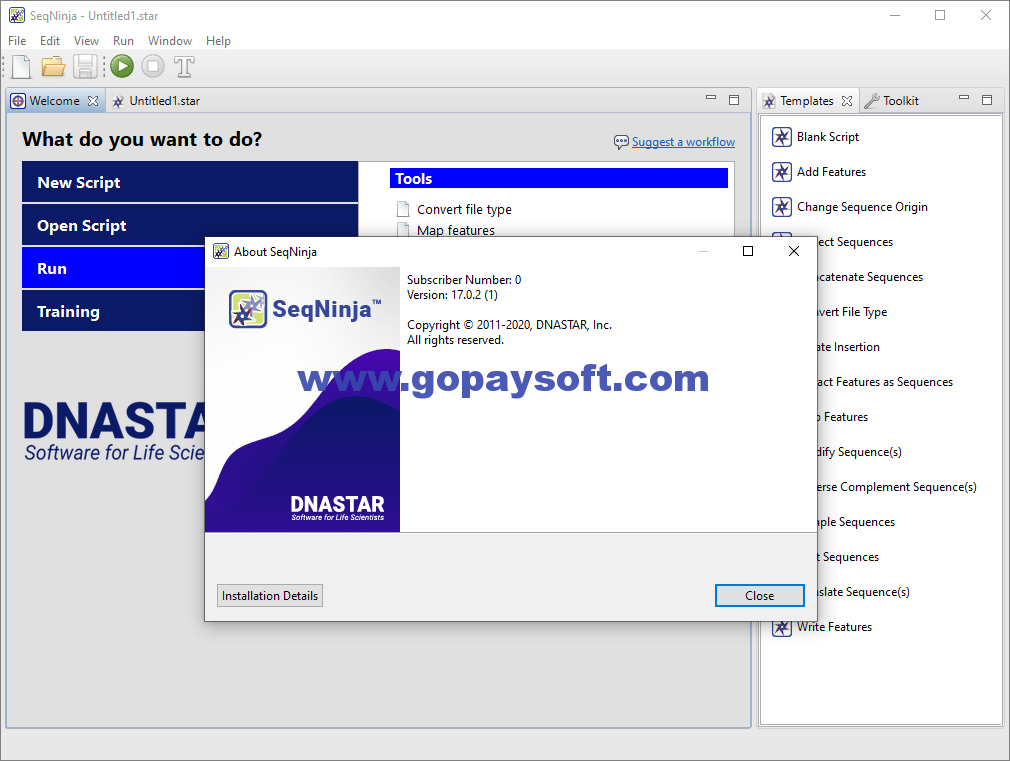Maximize the SeqNinja main window

coord(940,15)
